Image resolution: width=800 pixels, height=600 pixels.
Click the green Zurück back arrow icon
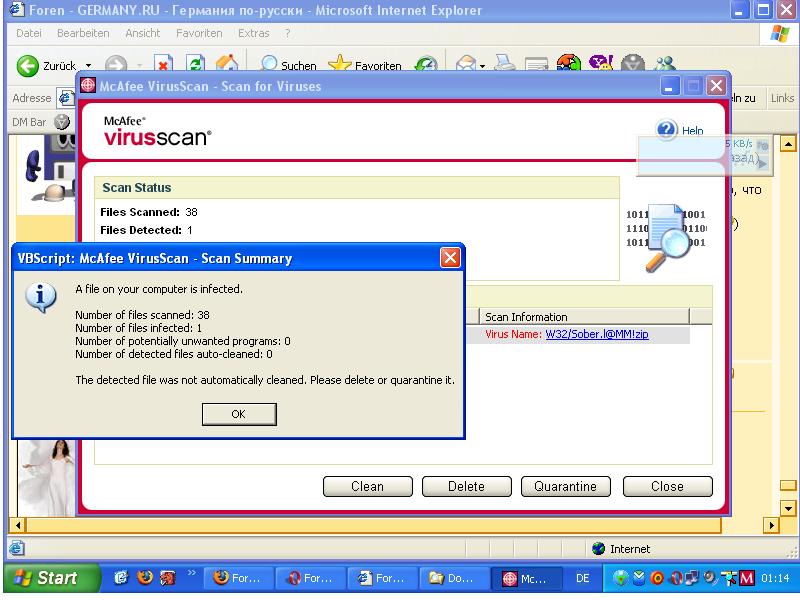coord(28,65)
